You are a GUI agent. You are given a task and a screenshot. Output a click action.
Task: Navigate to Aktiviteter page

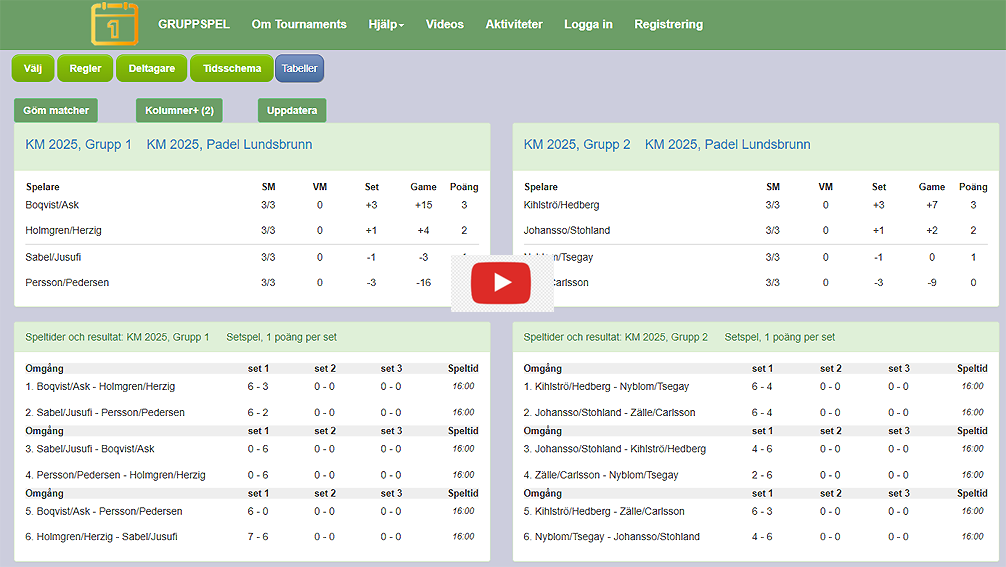(514, 24)
